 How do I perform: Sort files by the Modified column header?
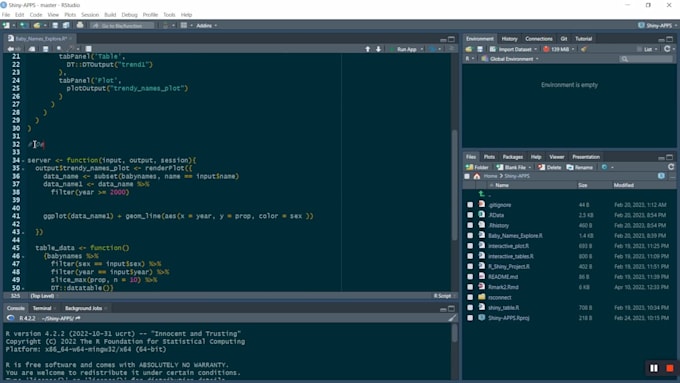point(624,185)
